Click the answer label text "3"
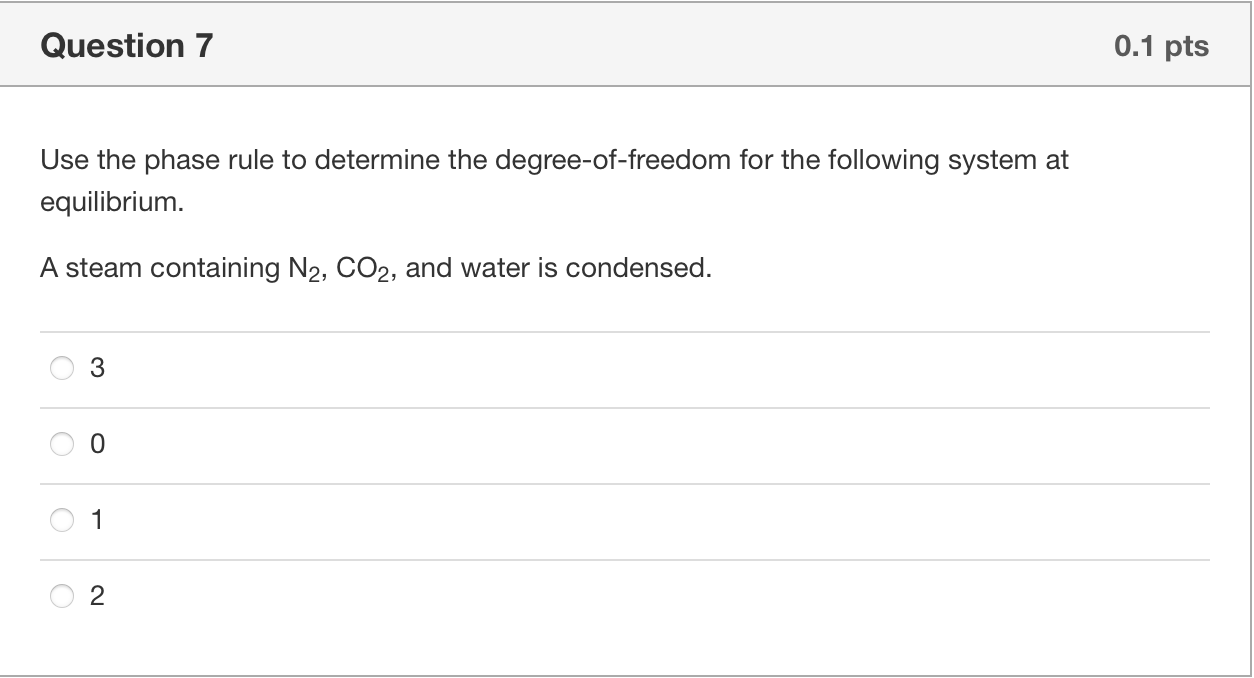 coord(97,369)
